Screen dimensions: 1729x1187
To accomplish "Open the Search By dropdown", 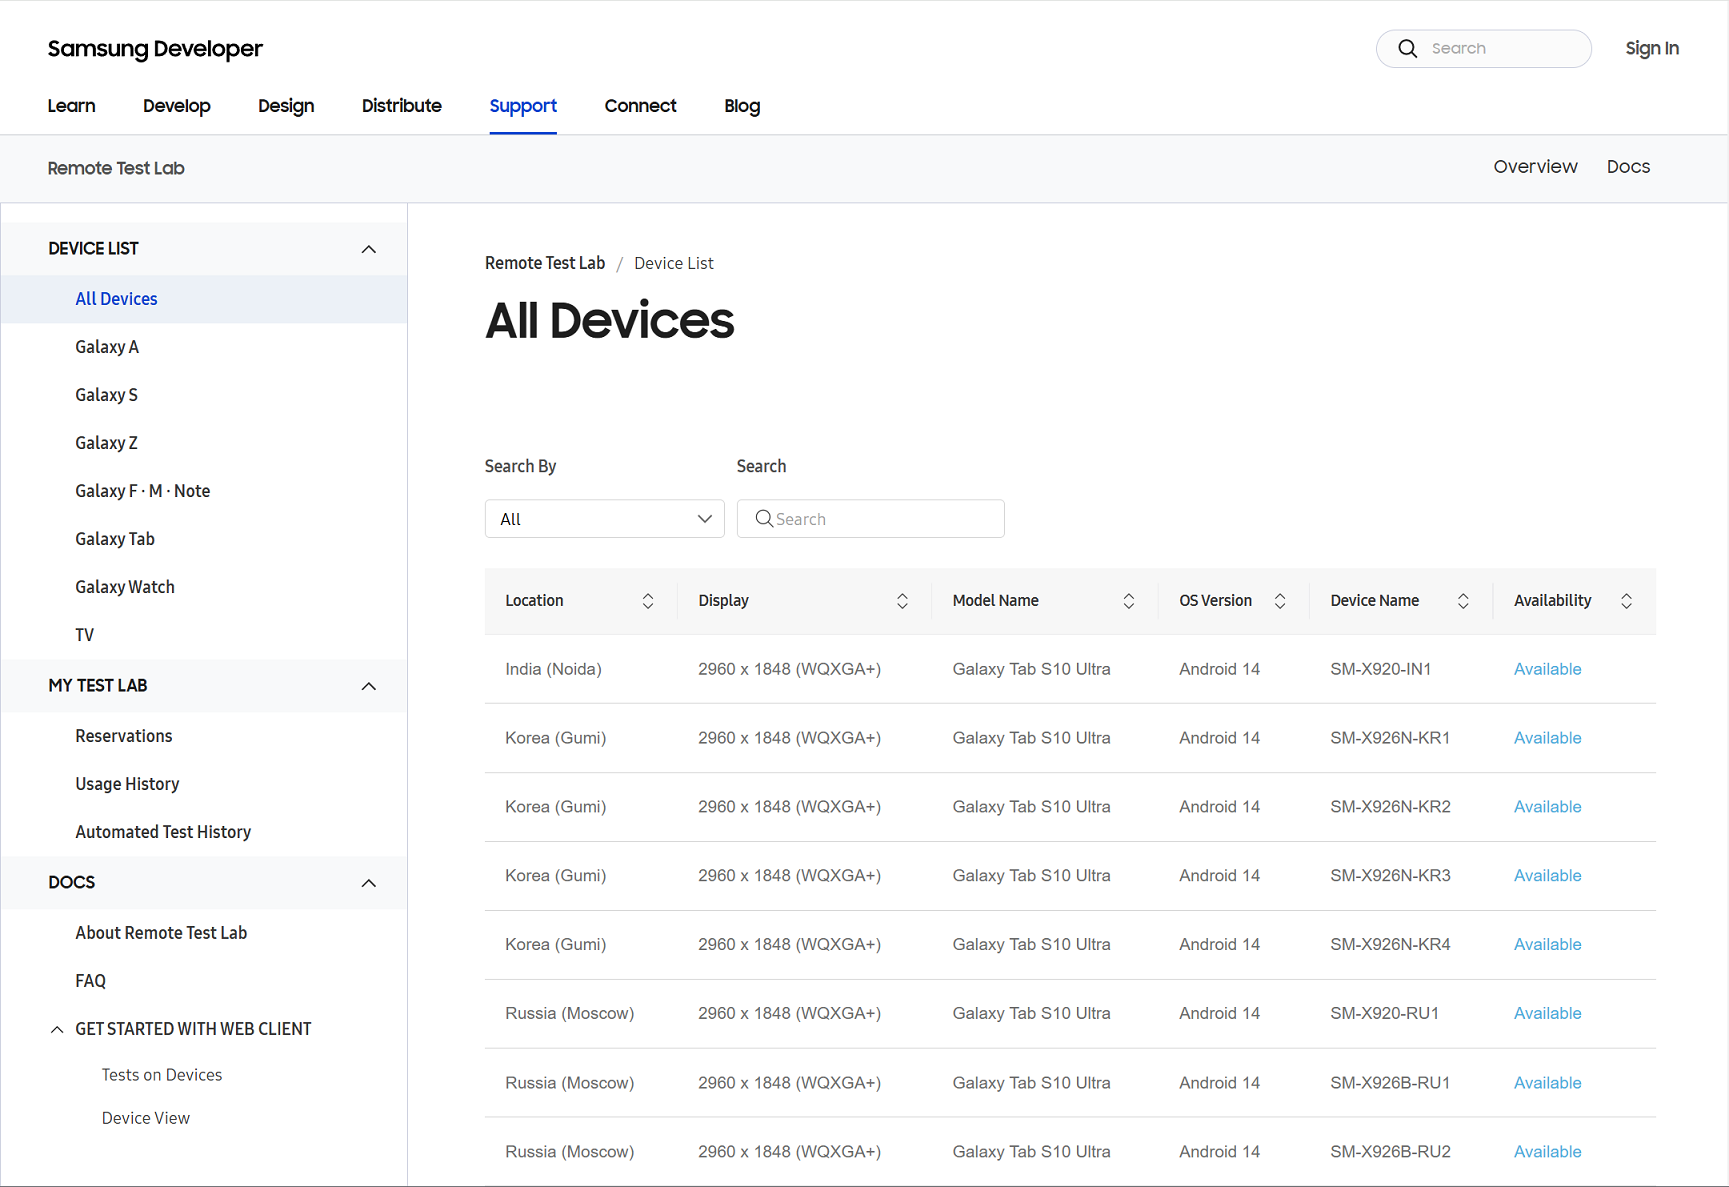I will pyautogui.click(x=605, y=519).
